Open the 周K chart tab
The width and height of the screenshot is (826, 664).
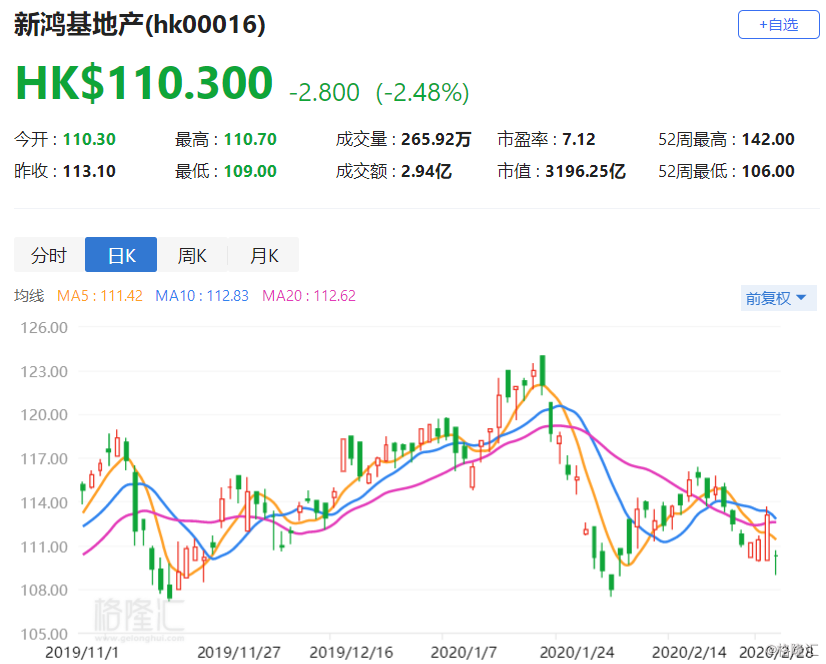click(x=192, y=255)
